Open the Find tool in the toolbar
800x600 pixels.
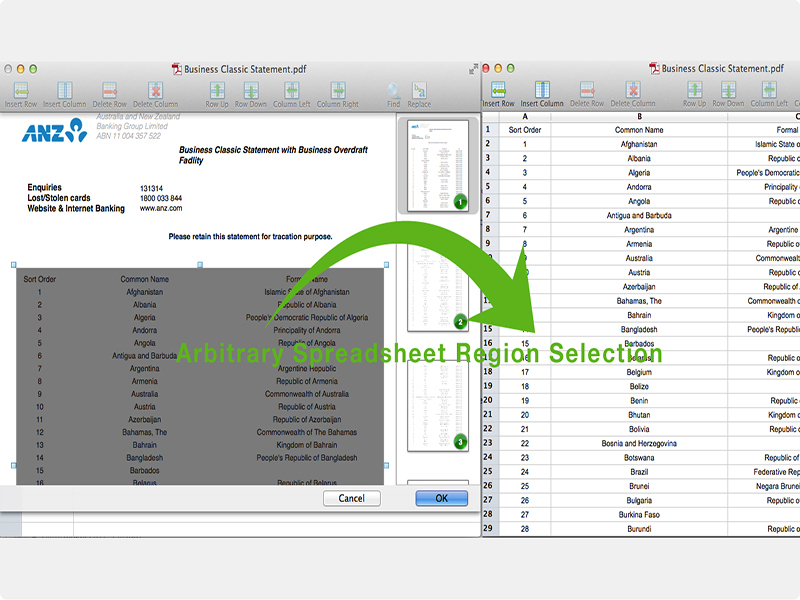tap(393, 94)
